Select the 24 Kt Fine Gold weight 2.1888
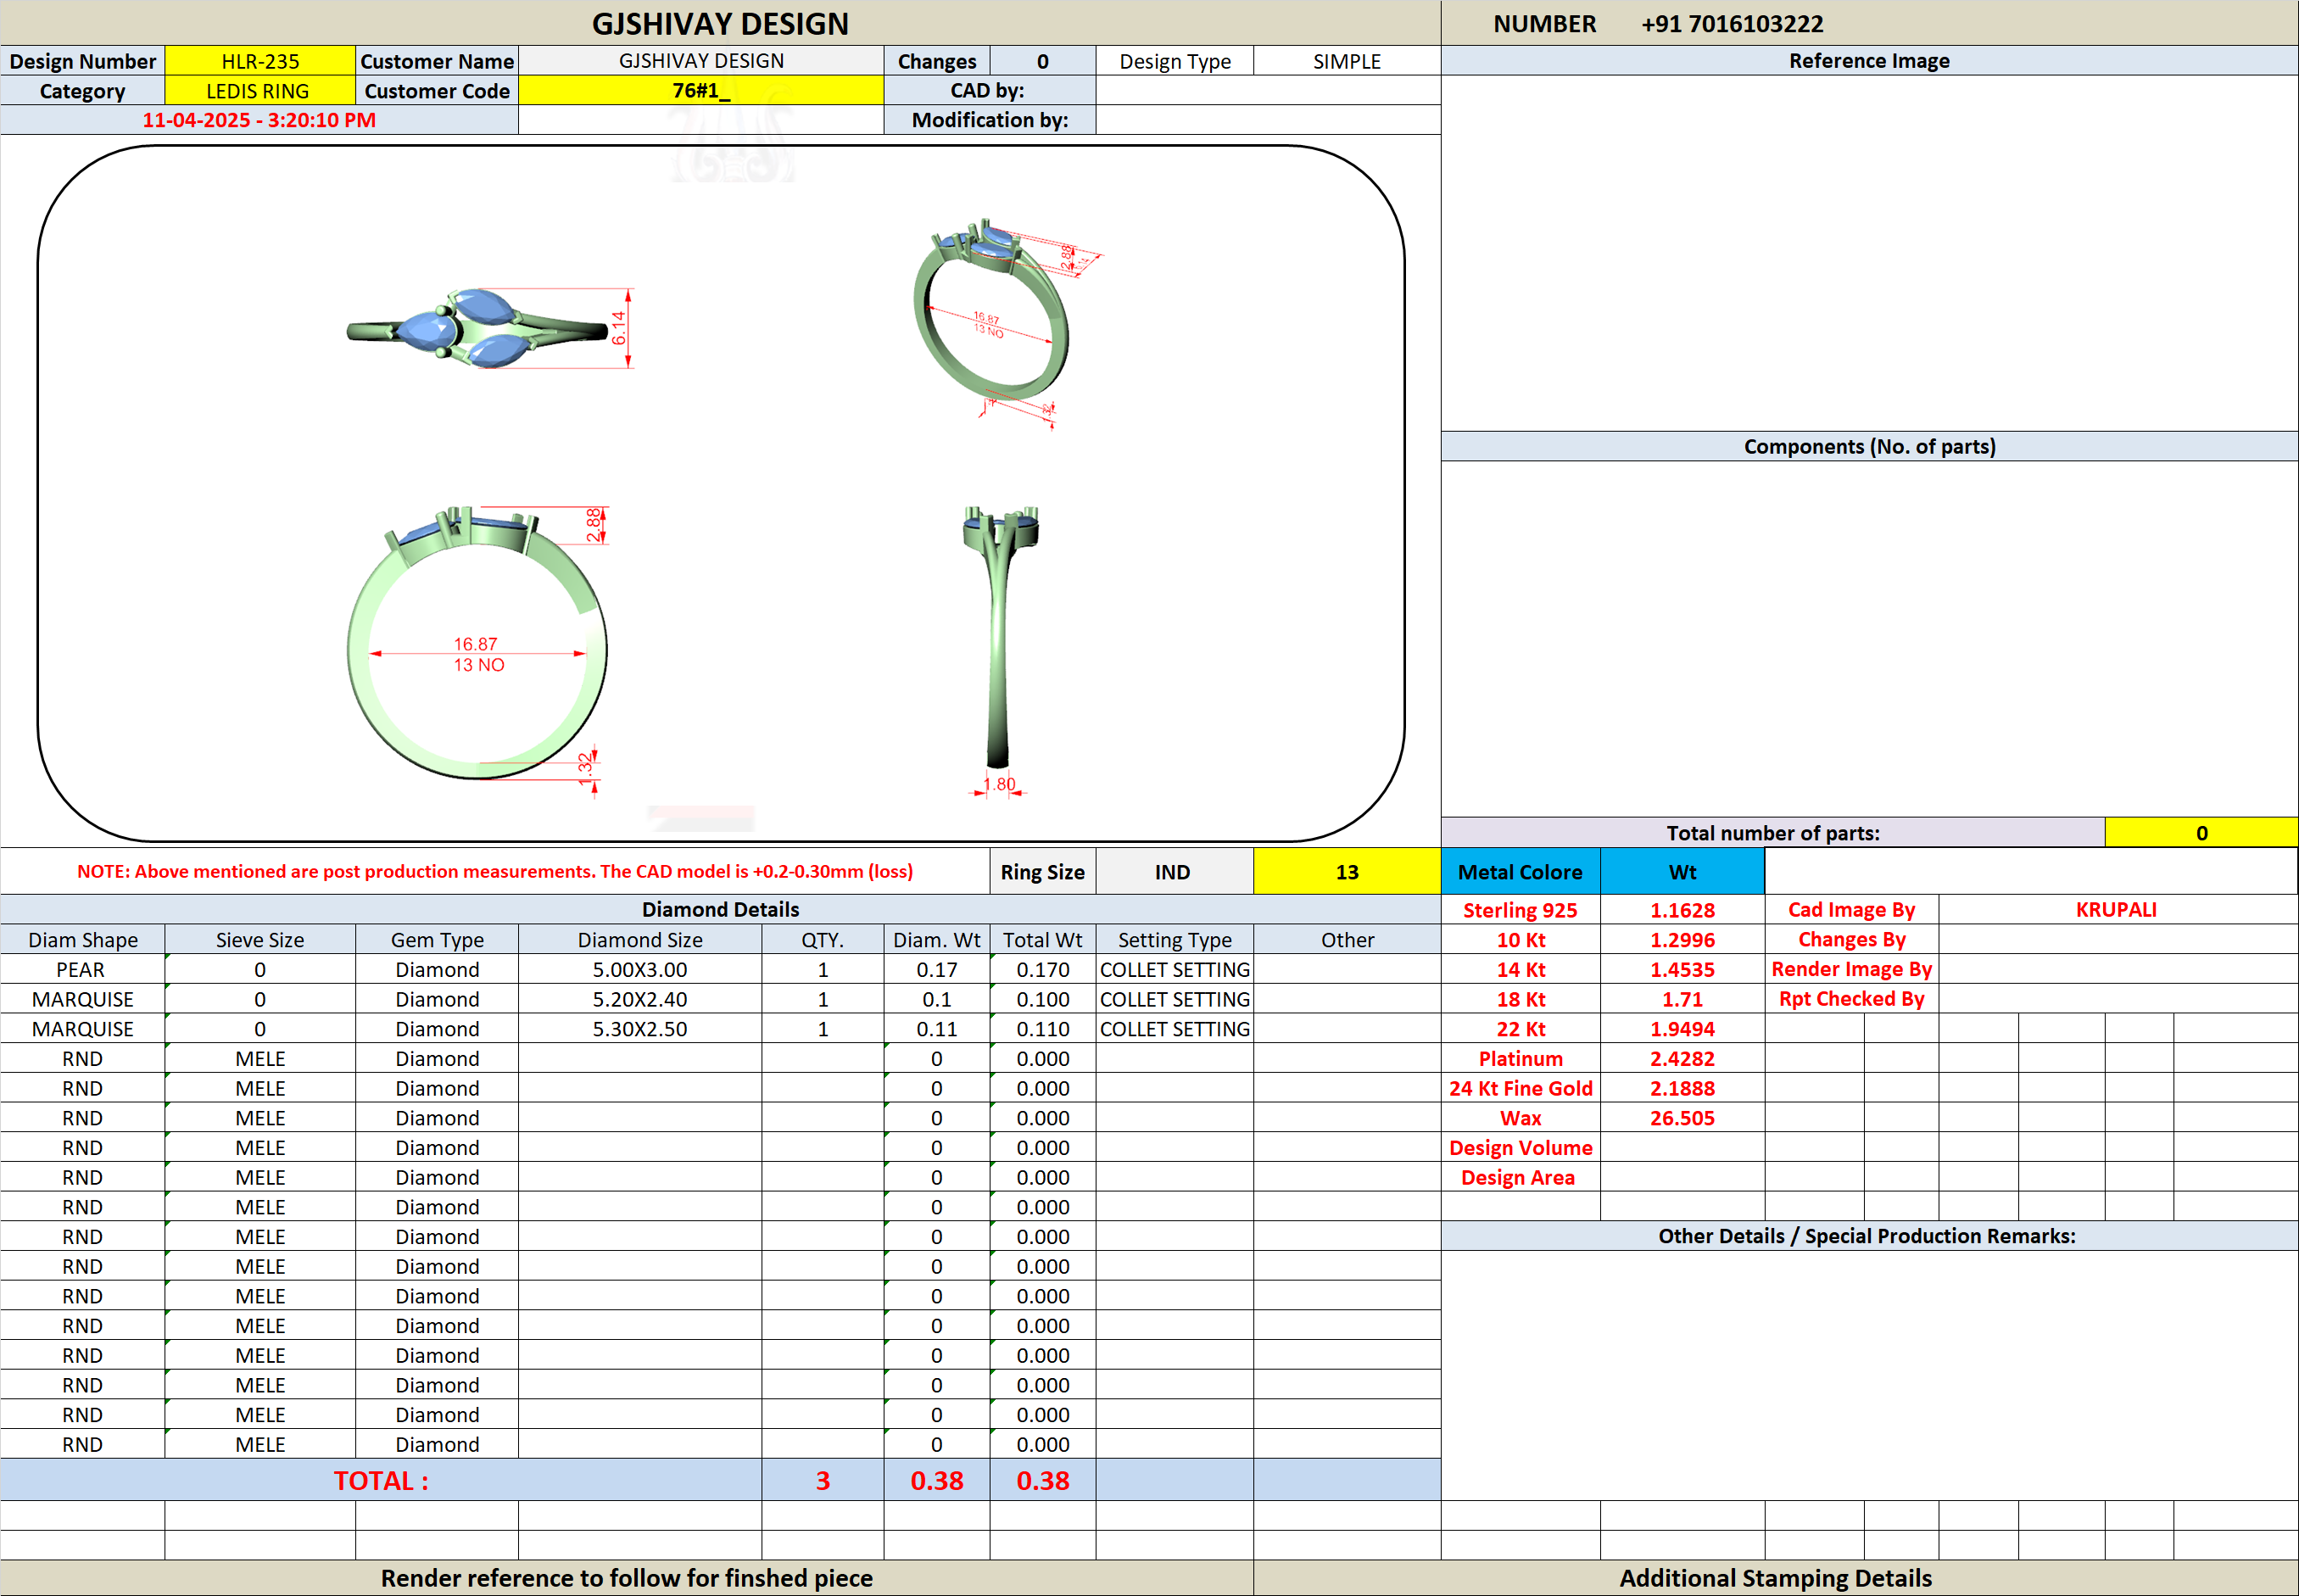 click(1682, 1088)
